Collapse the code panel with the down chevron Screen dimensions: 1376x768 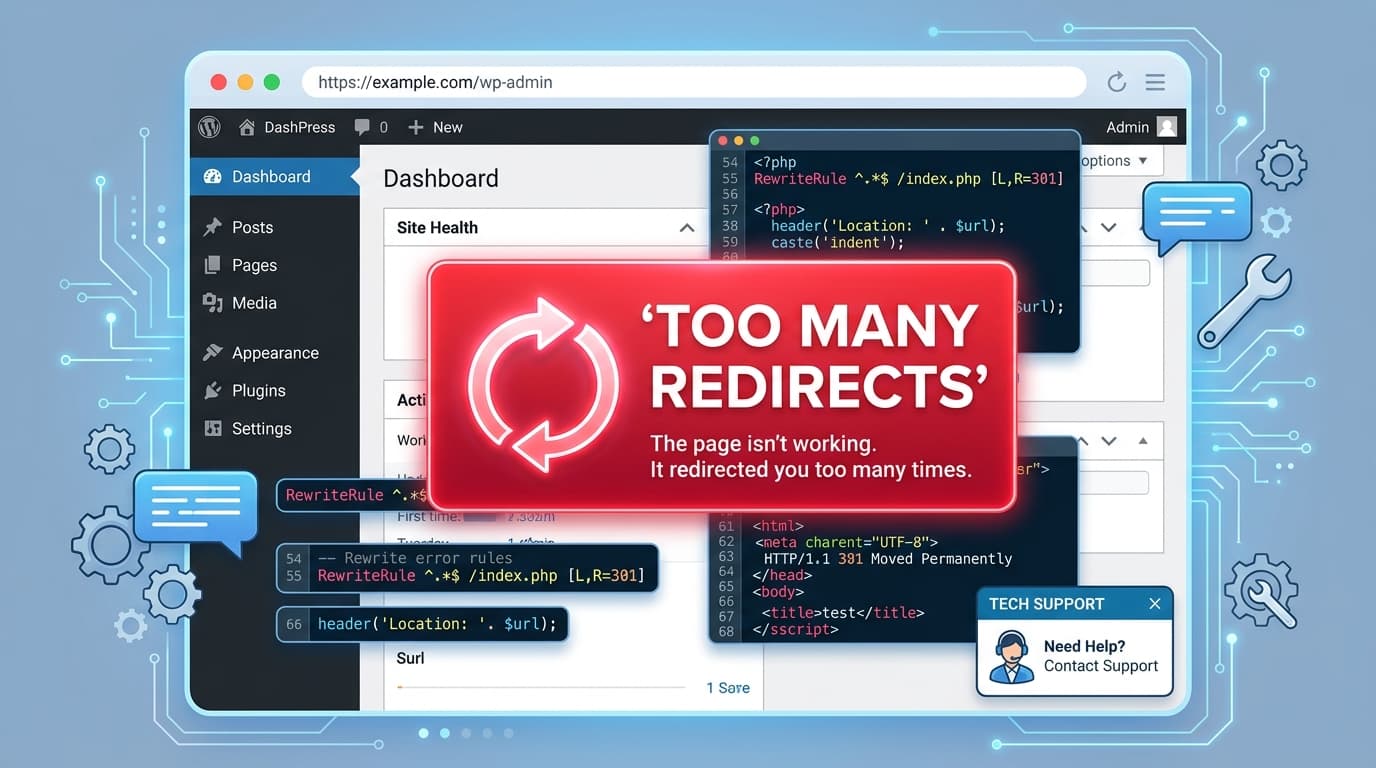(1108, 227)
